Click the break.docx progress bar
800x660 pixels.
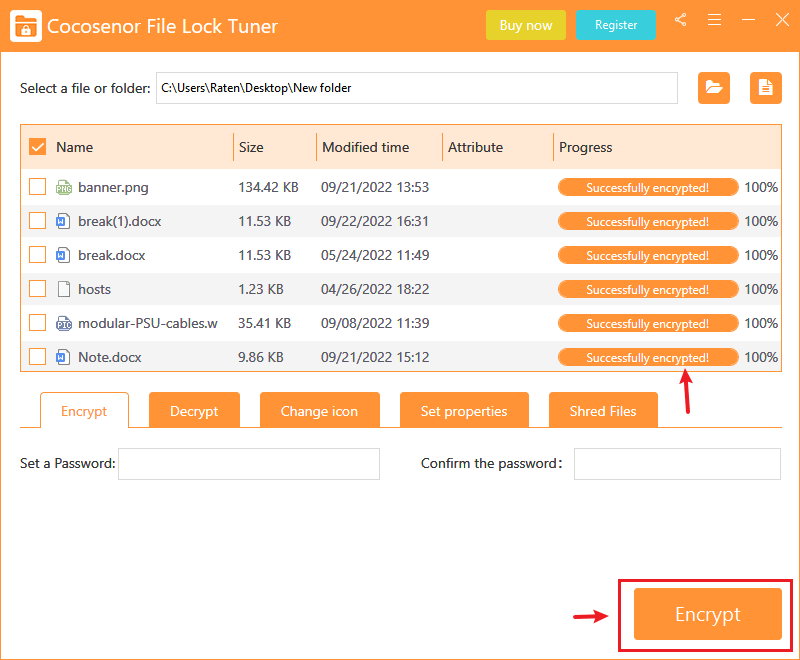coord(648,255)
